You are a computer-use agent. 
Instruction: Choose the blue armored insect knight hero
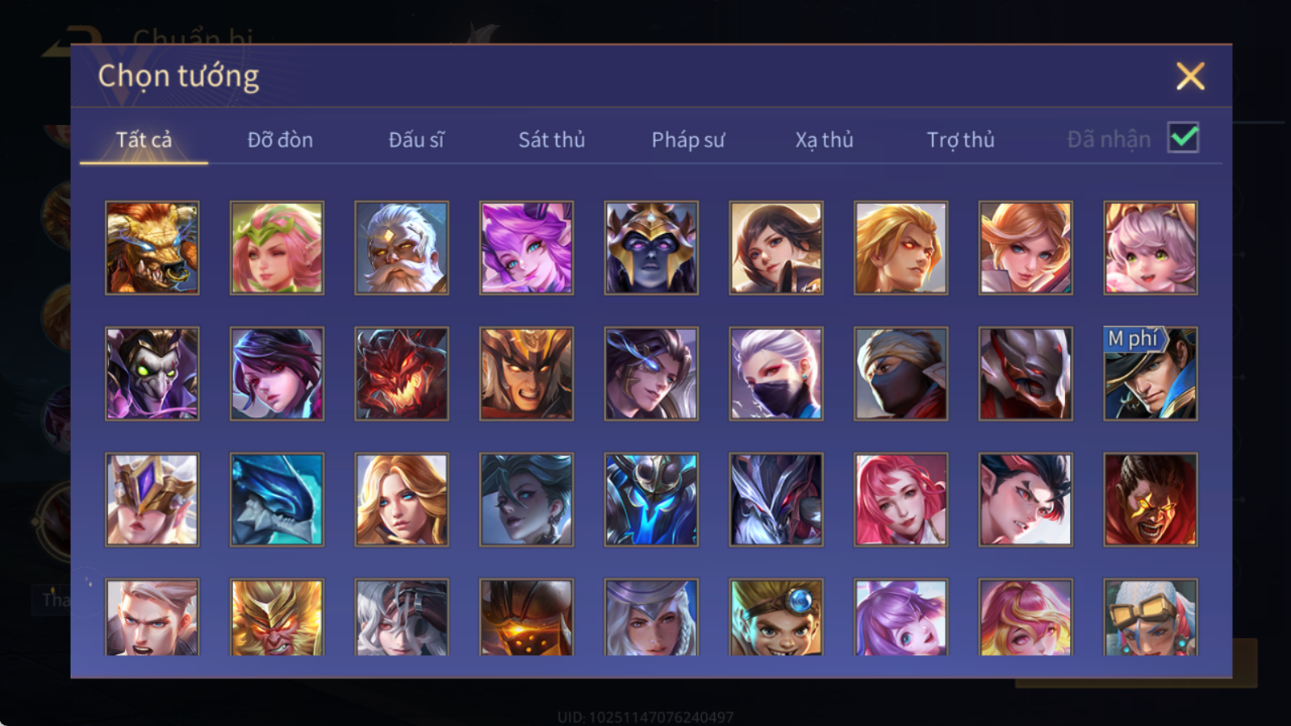point(651,500)
